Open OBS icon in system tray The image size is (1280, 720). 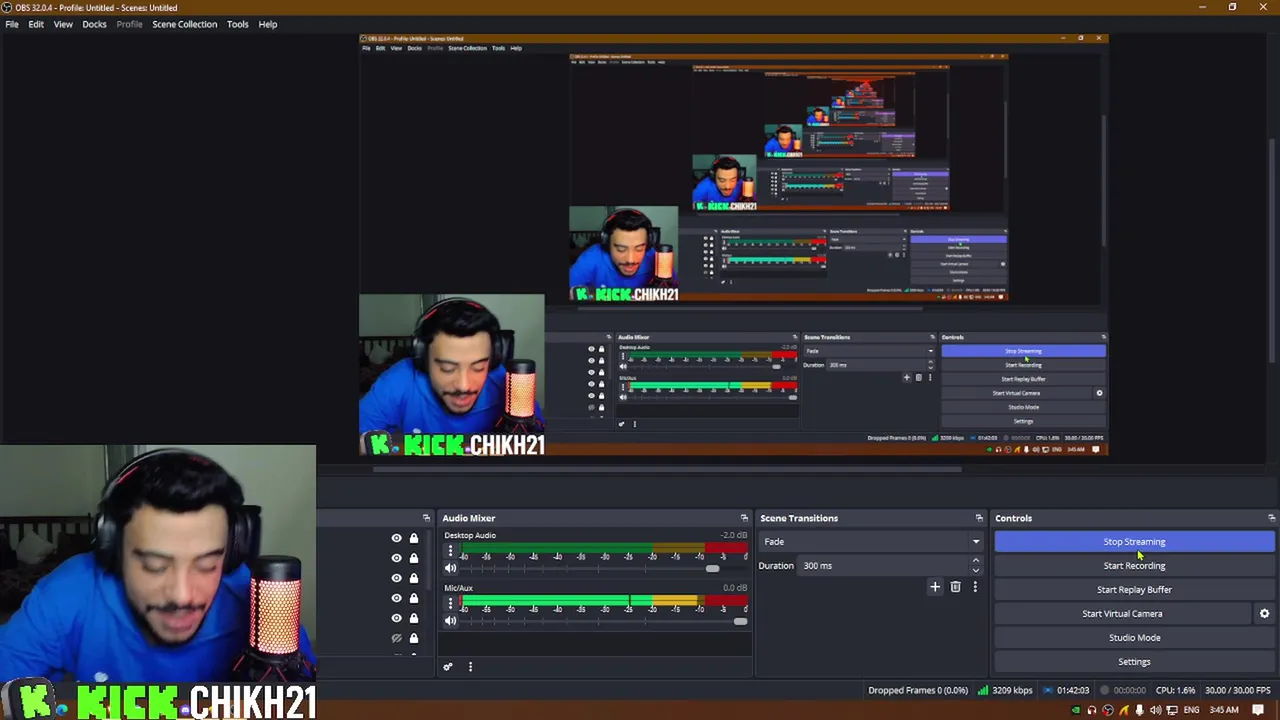click(1108, 711)
